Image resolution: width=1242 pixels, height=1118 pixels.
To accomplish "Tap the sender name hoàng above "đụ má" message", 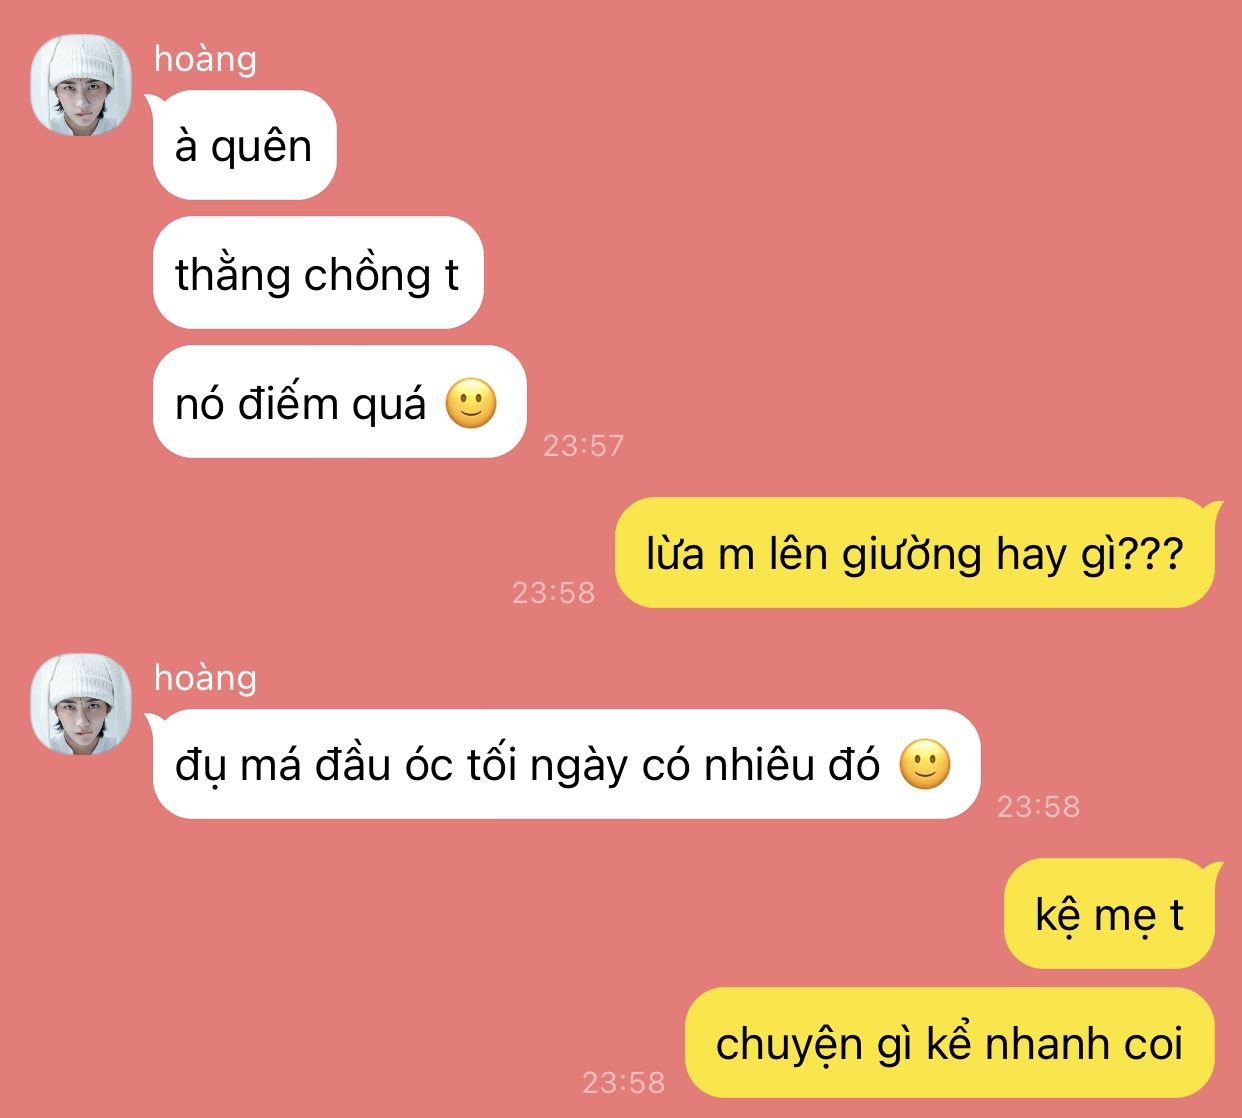I will 205,678.
